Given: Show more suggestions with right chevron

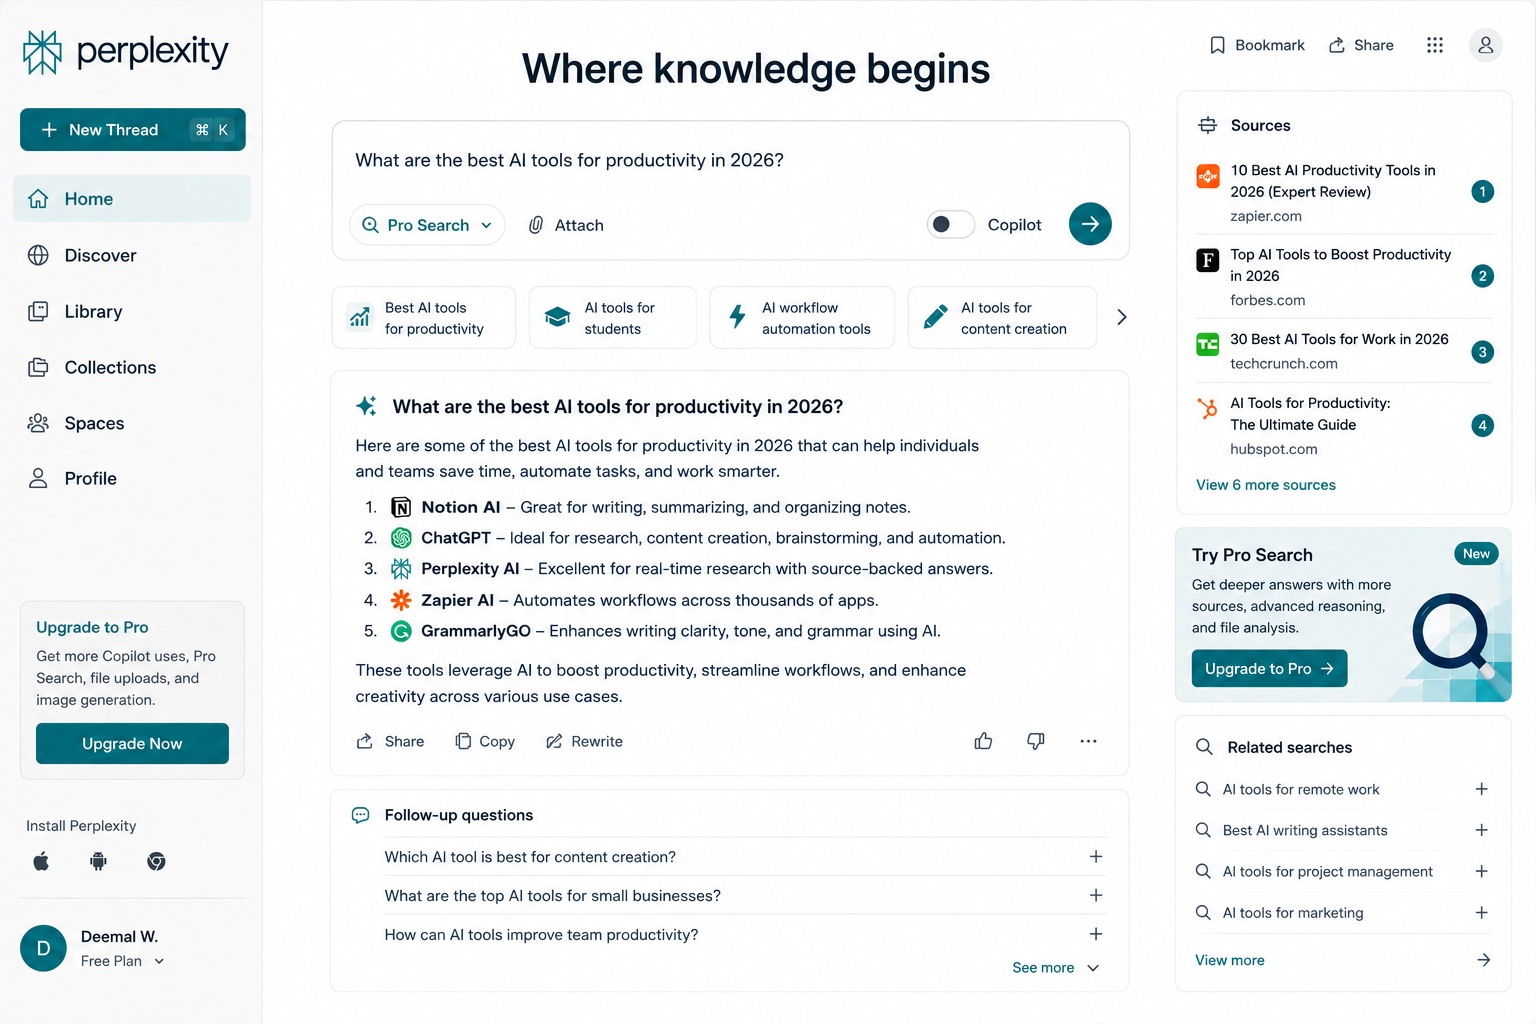Looking at the screenshot, I should click(x=1121, y=317).
